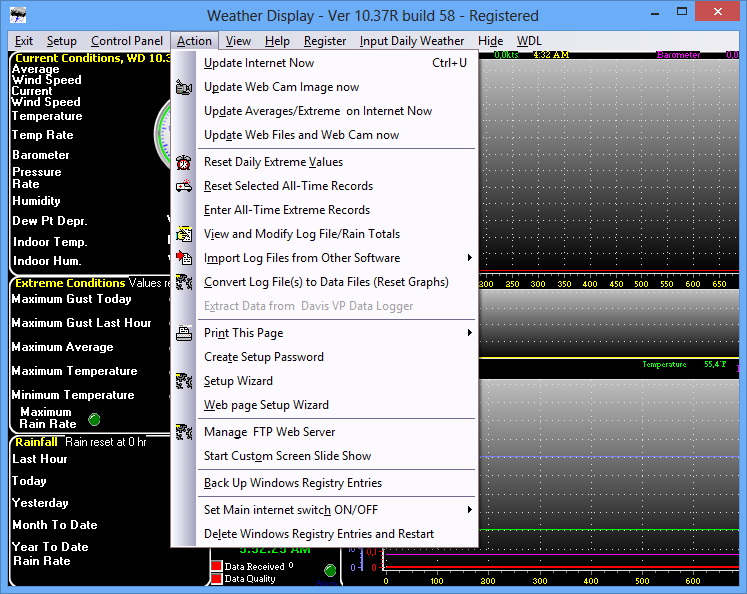
Task: Open the Exit menu
Action: point(24,41)
